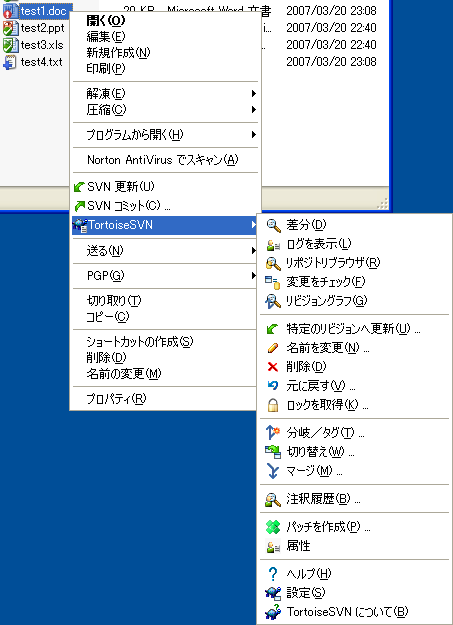The image size is (453, 625).
Task: Click the repository browser icon beside リポジトリブラウザ(R)
Action: [x=274, y=263]
